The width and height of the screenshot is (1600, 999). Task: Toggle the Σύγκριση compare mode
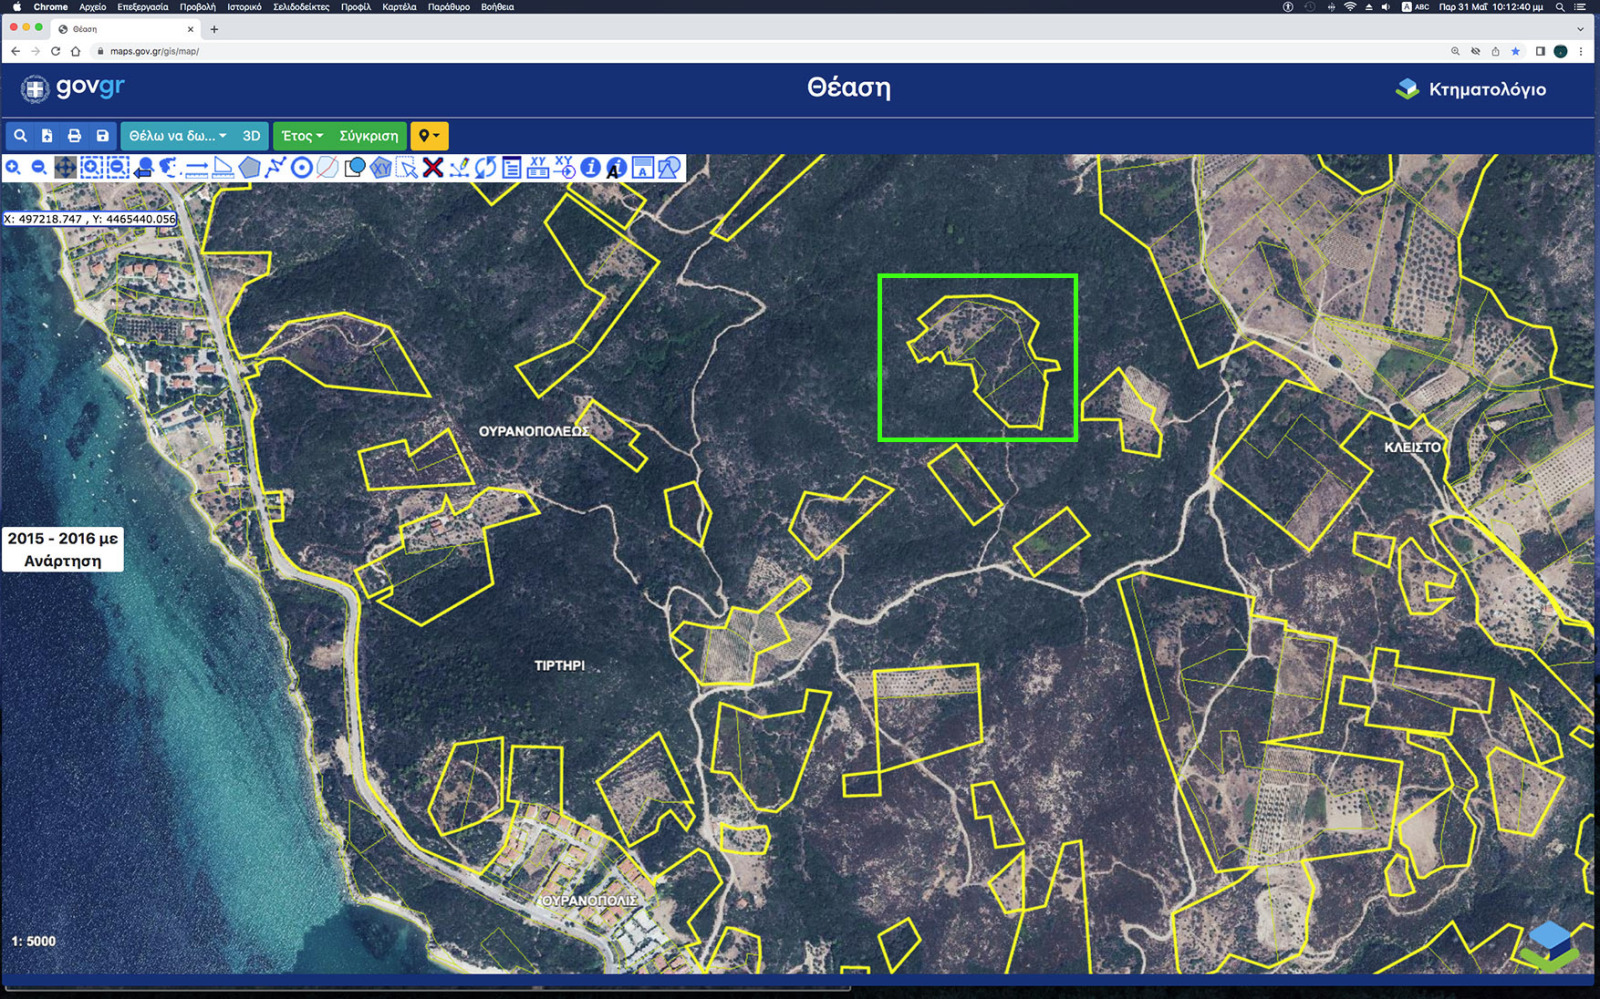368,136
